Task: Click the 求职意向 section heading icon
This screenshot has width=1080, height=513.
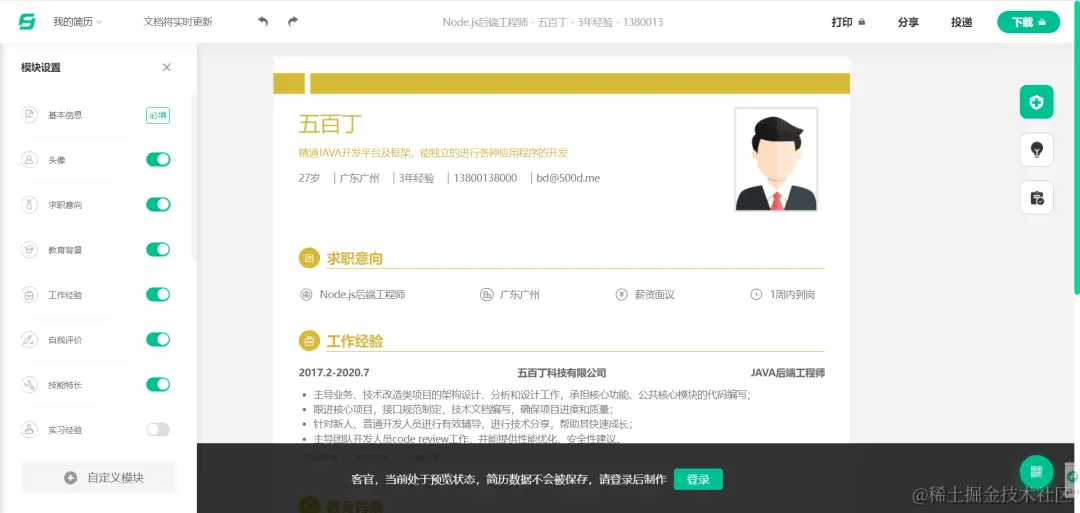Action: coord(309,258)
